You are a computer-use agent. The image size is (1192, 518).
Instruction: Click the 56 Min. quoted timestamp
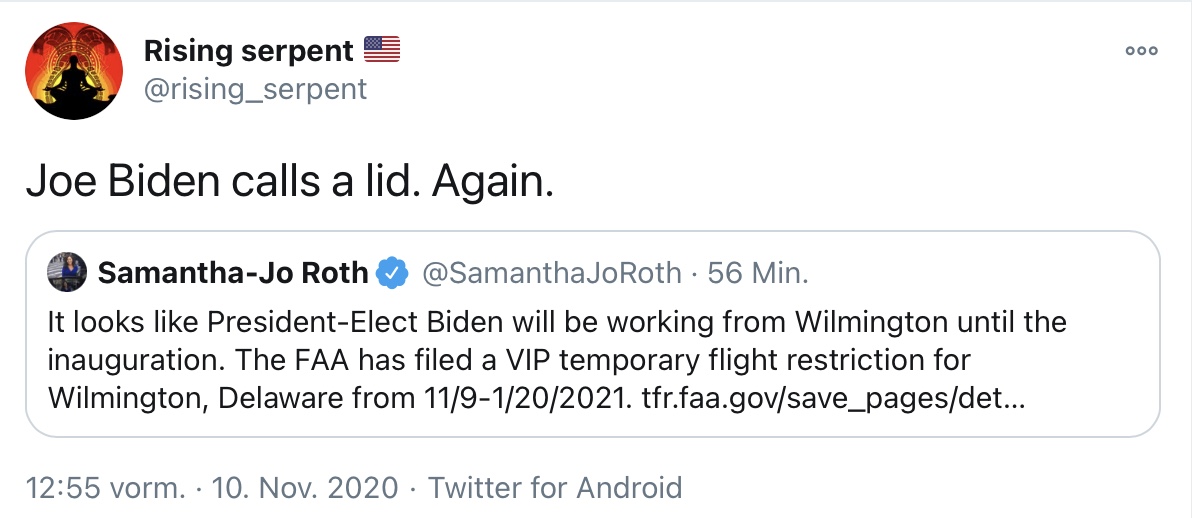[758, 273]
